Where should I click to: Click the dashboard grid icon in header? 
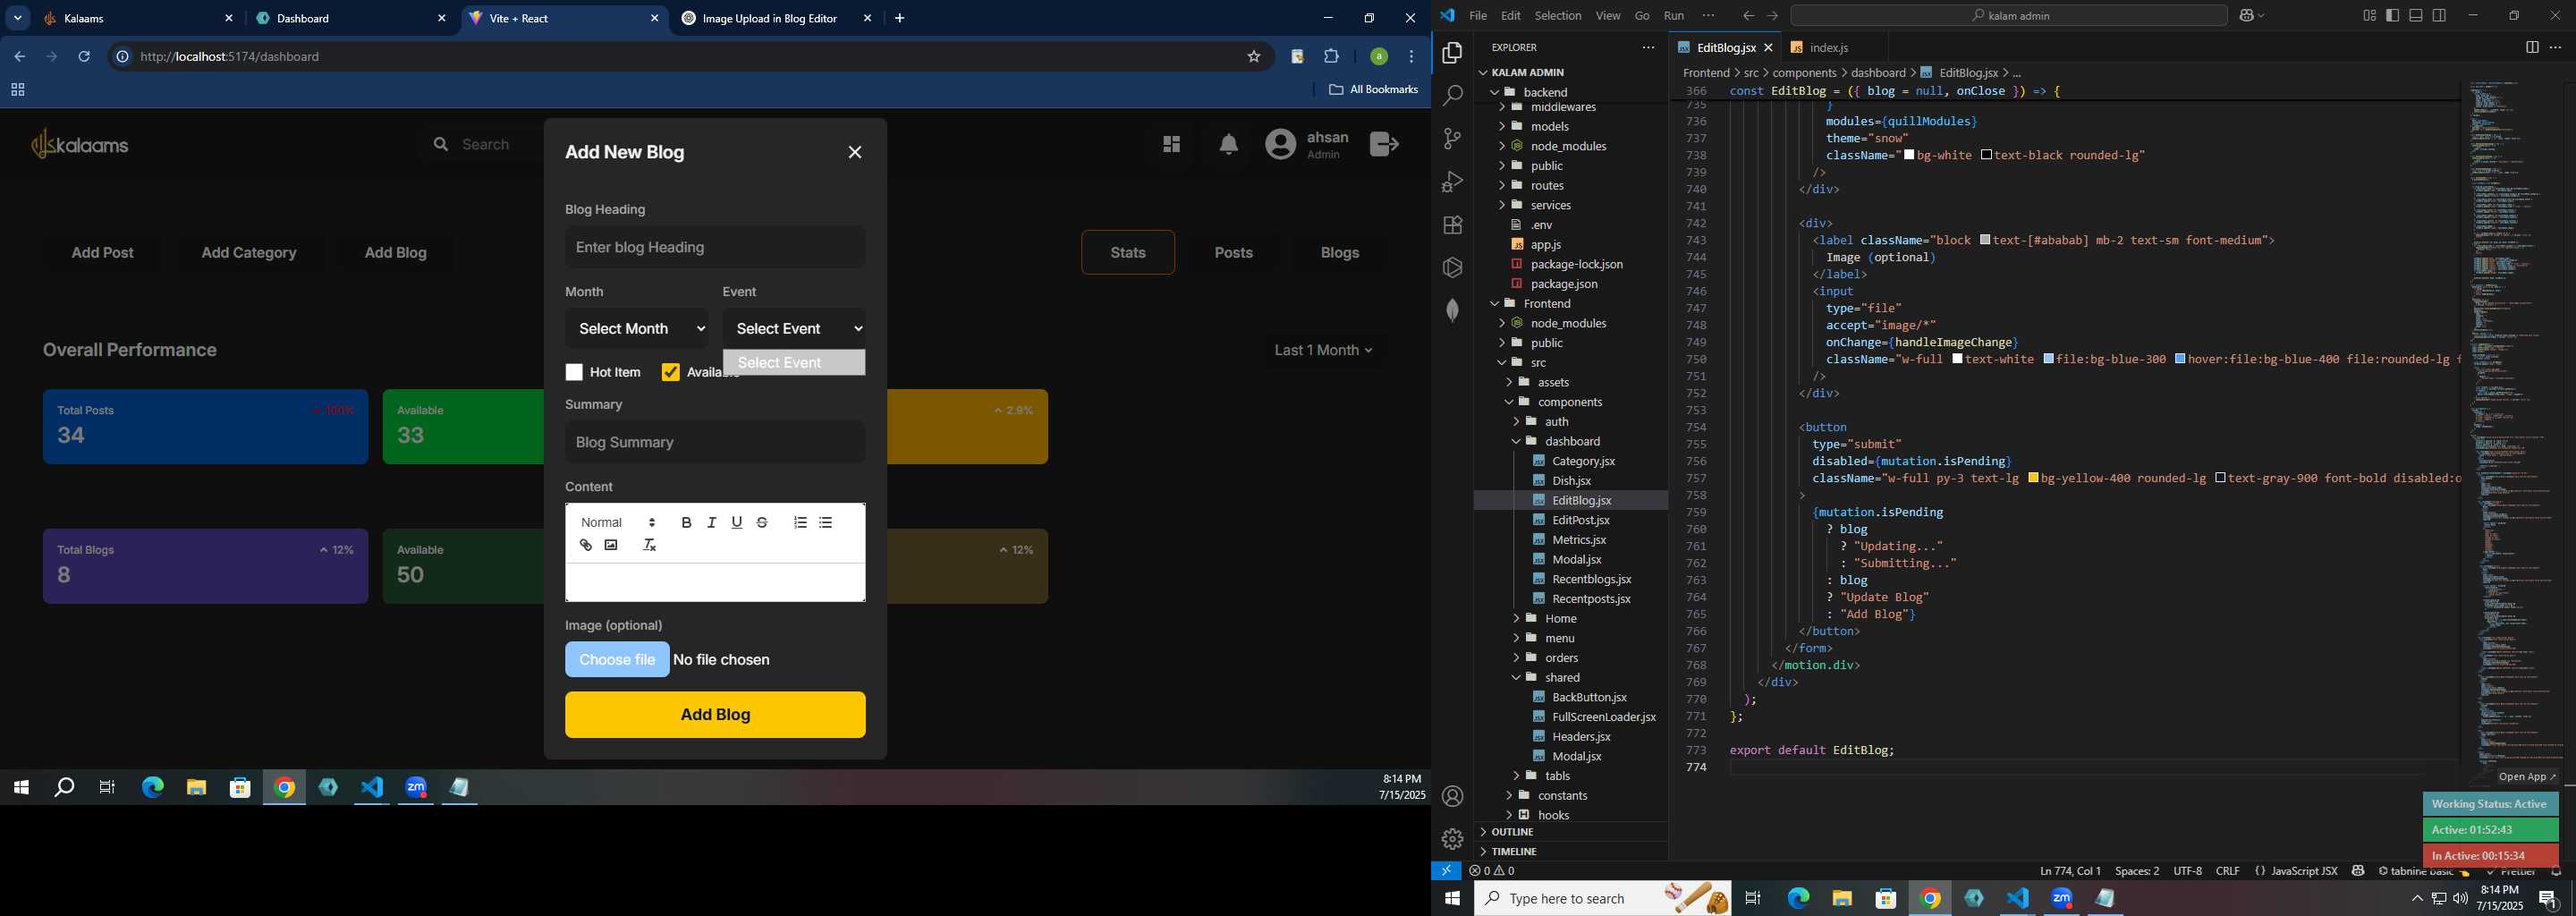[x=1172, y=145]
